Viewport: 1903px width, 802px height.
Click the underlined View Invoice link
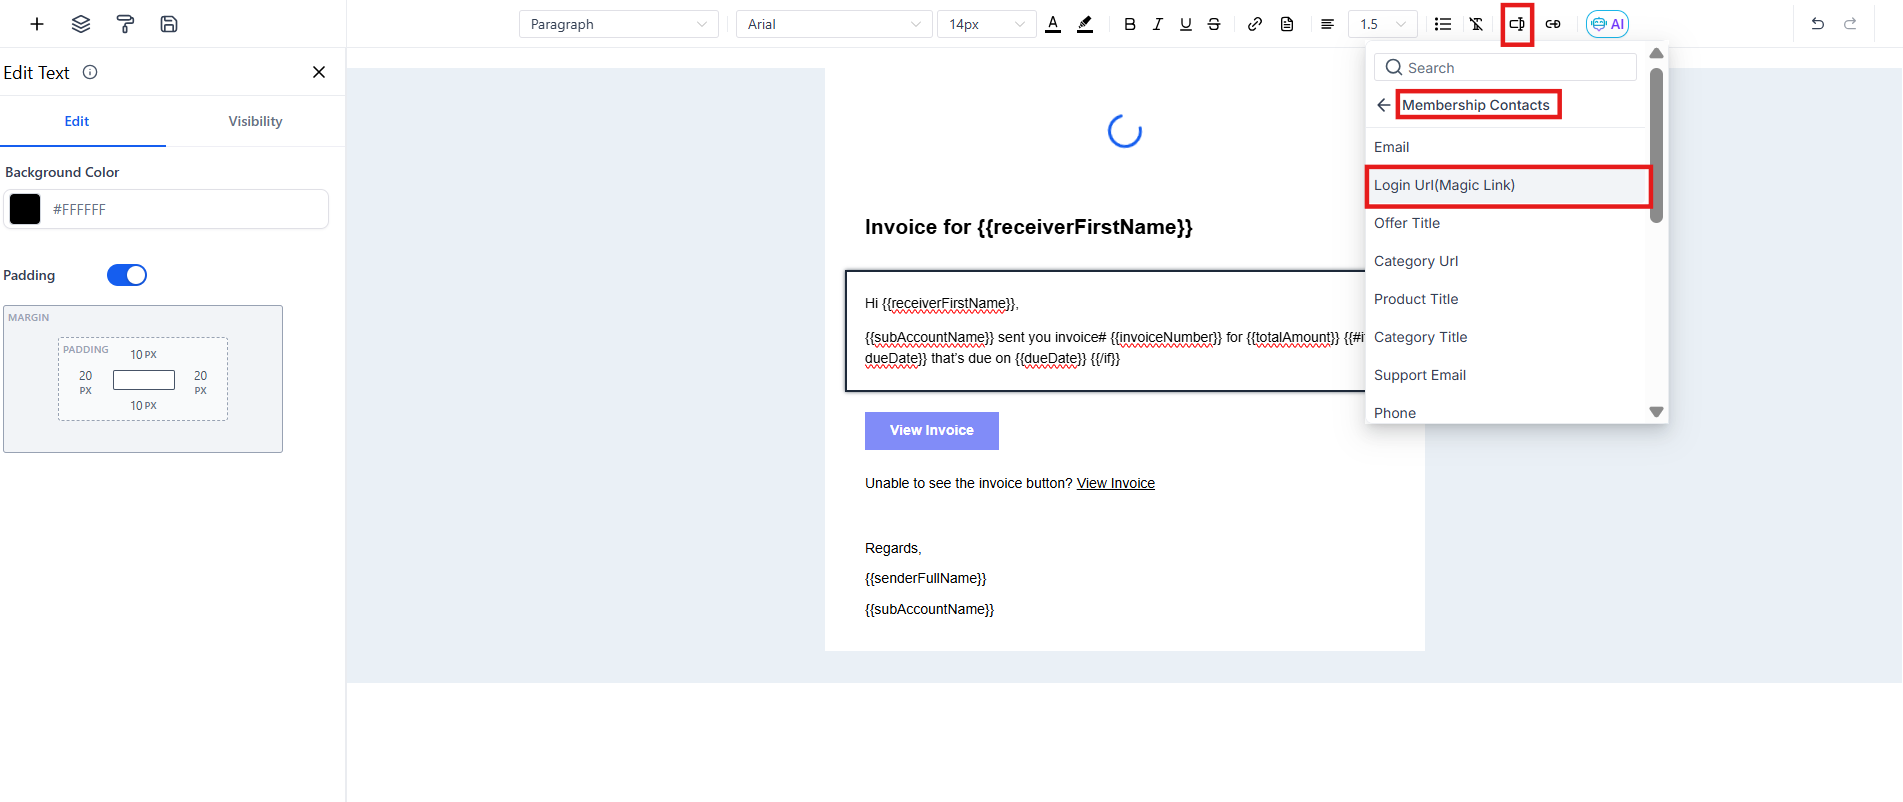pos(1115,483)
